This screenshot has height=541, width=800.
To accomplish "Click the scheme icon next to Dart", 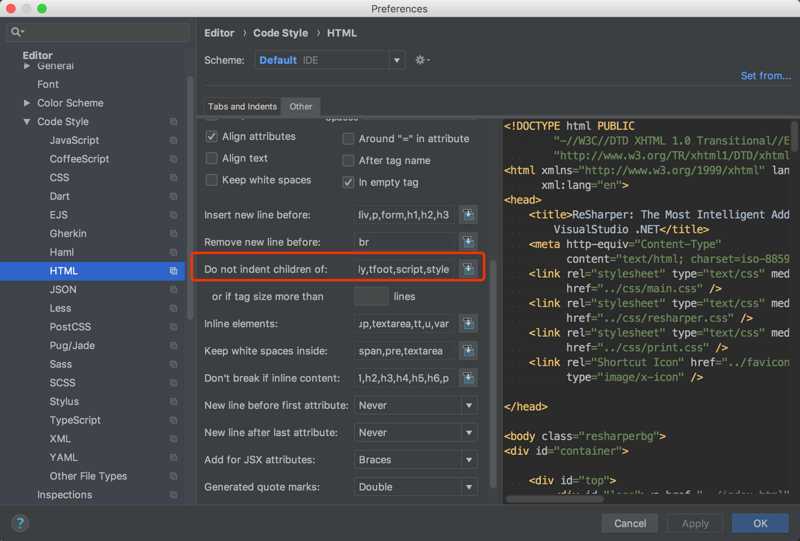I will 173,196.
